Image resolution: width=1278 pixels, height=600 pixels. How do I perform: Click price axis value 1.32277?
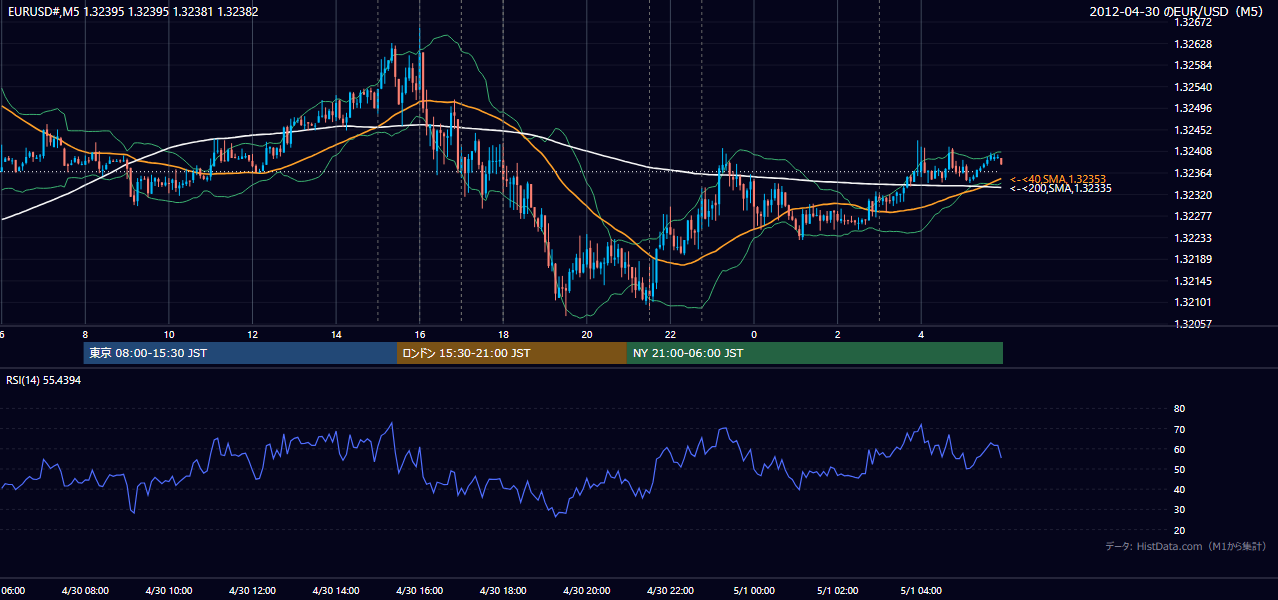tap(1192, 216)
